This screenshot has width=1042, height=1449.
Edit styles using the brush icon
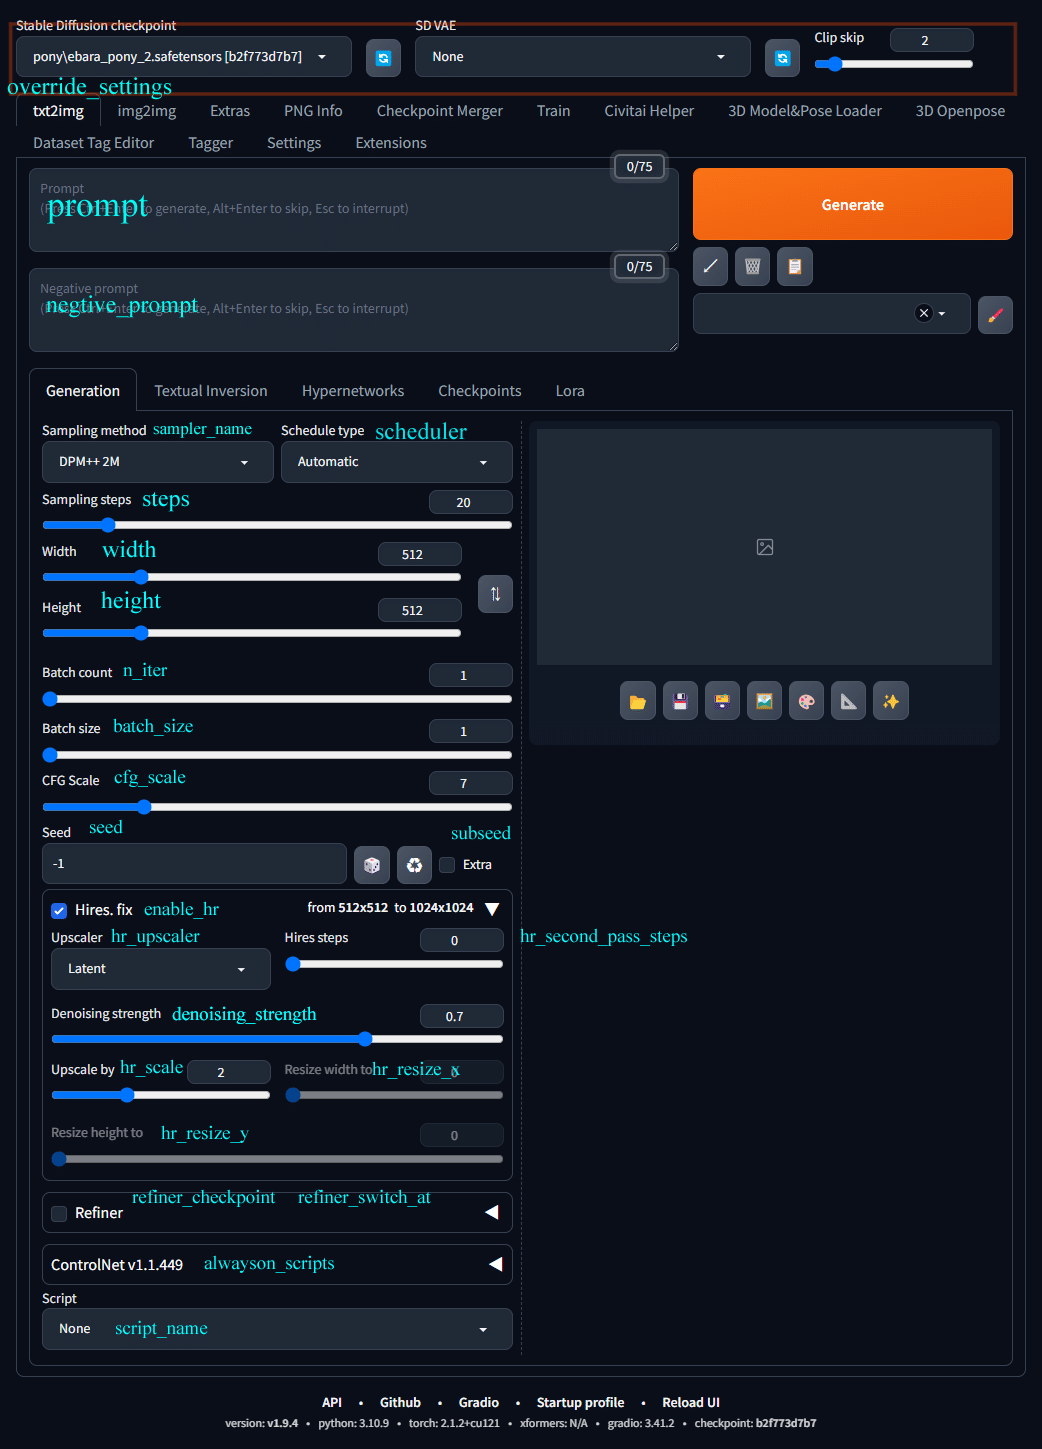[x=995, y=314]
